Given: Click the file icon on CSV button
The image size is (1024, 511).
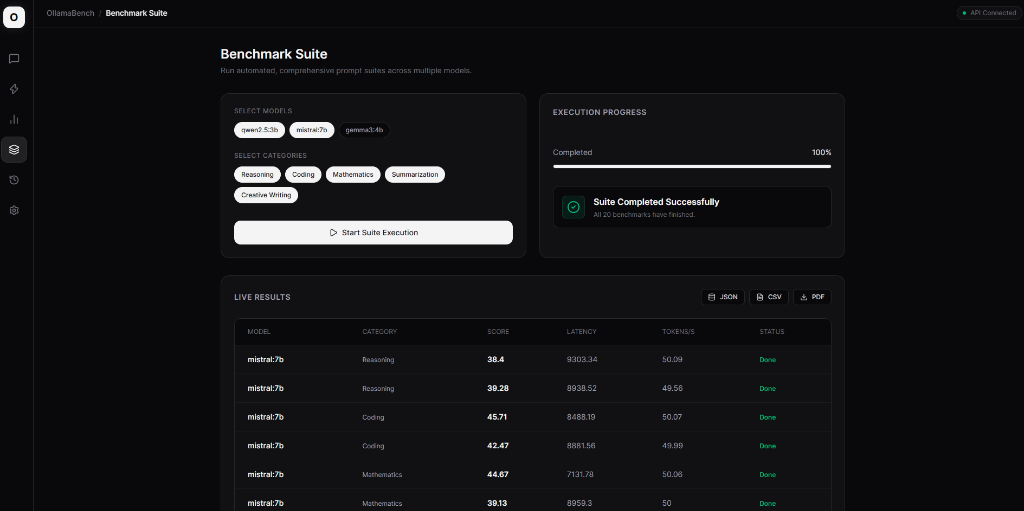Looking at the screenshot, I should pos(760,297).
